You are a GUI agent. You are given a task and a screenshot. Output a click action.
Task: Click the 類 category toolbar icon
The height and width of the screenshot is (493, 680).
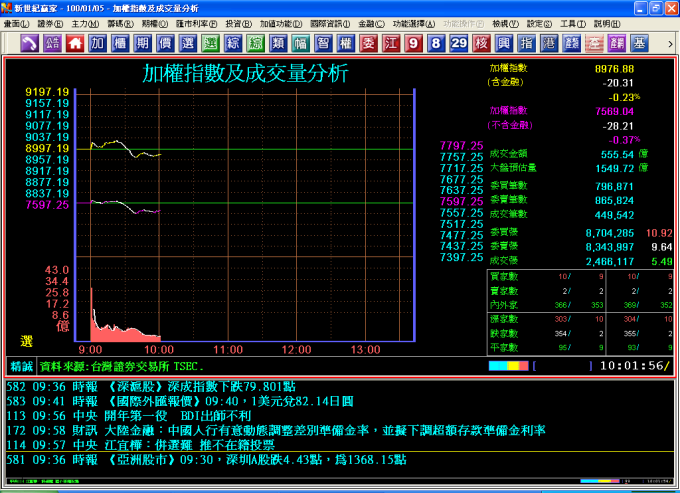point(278,43)
